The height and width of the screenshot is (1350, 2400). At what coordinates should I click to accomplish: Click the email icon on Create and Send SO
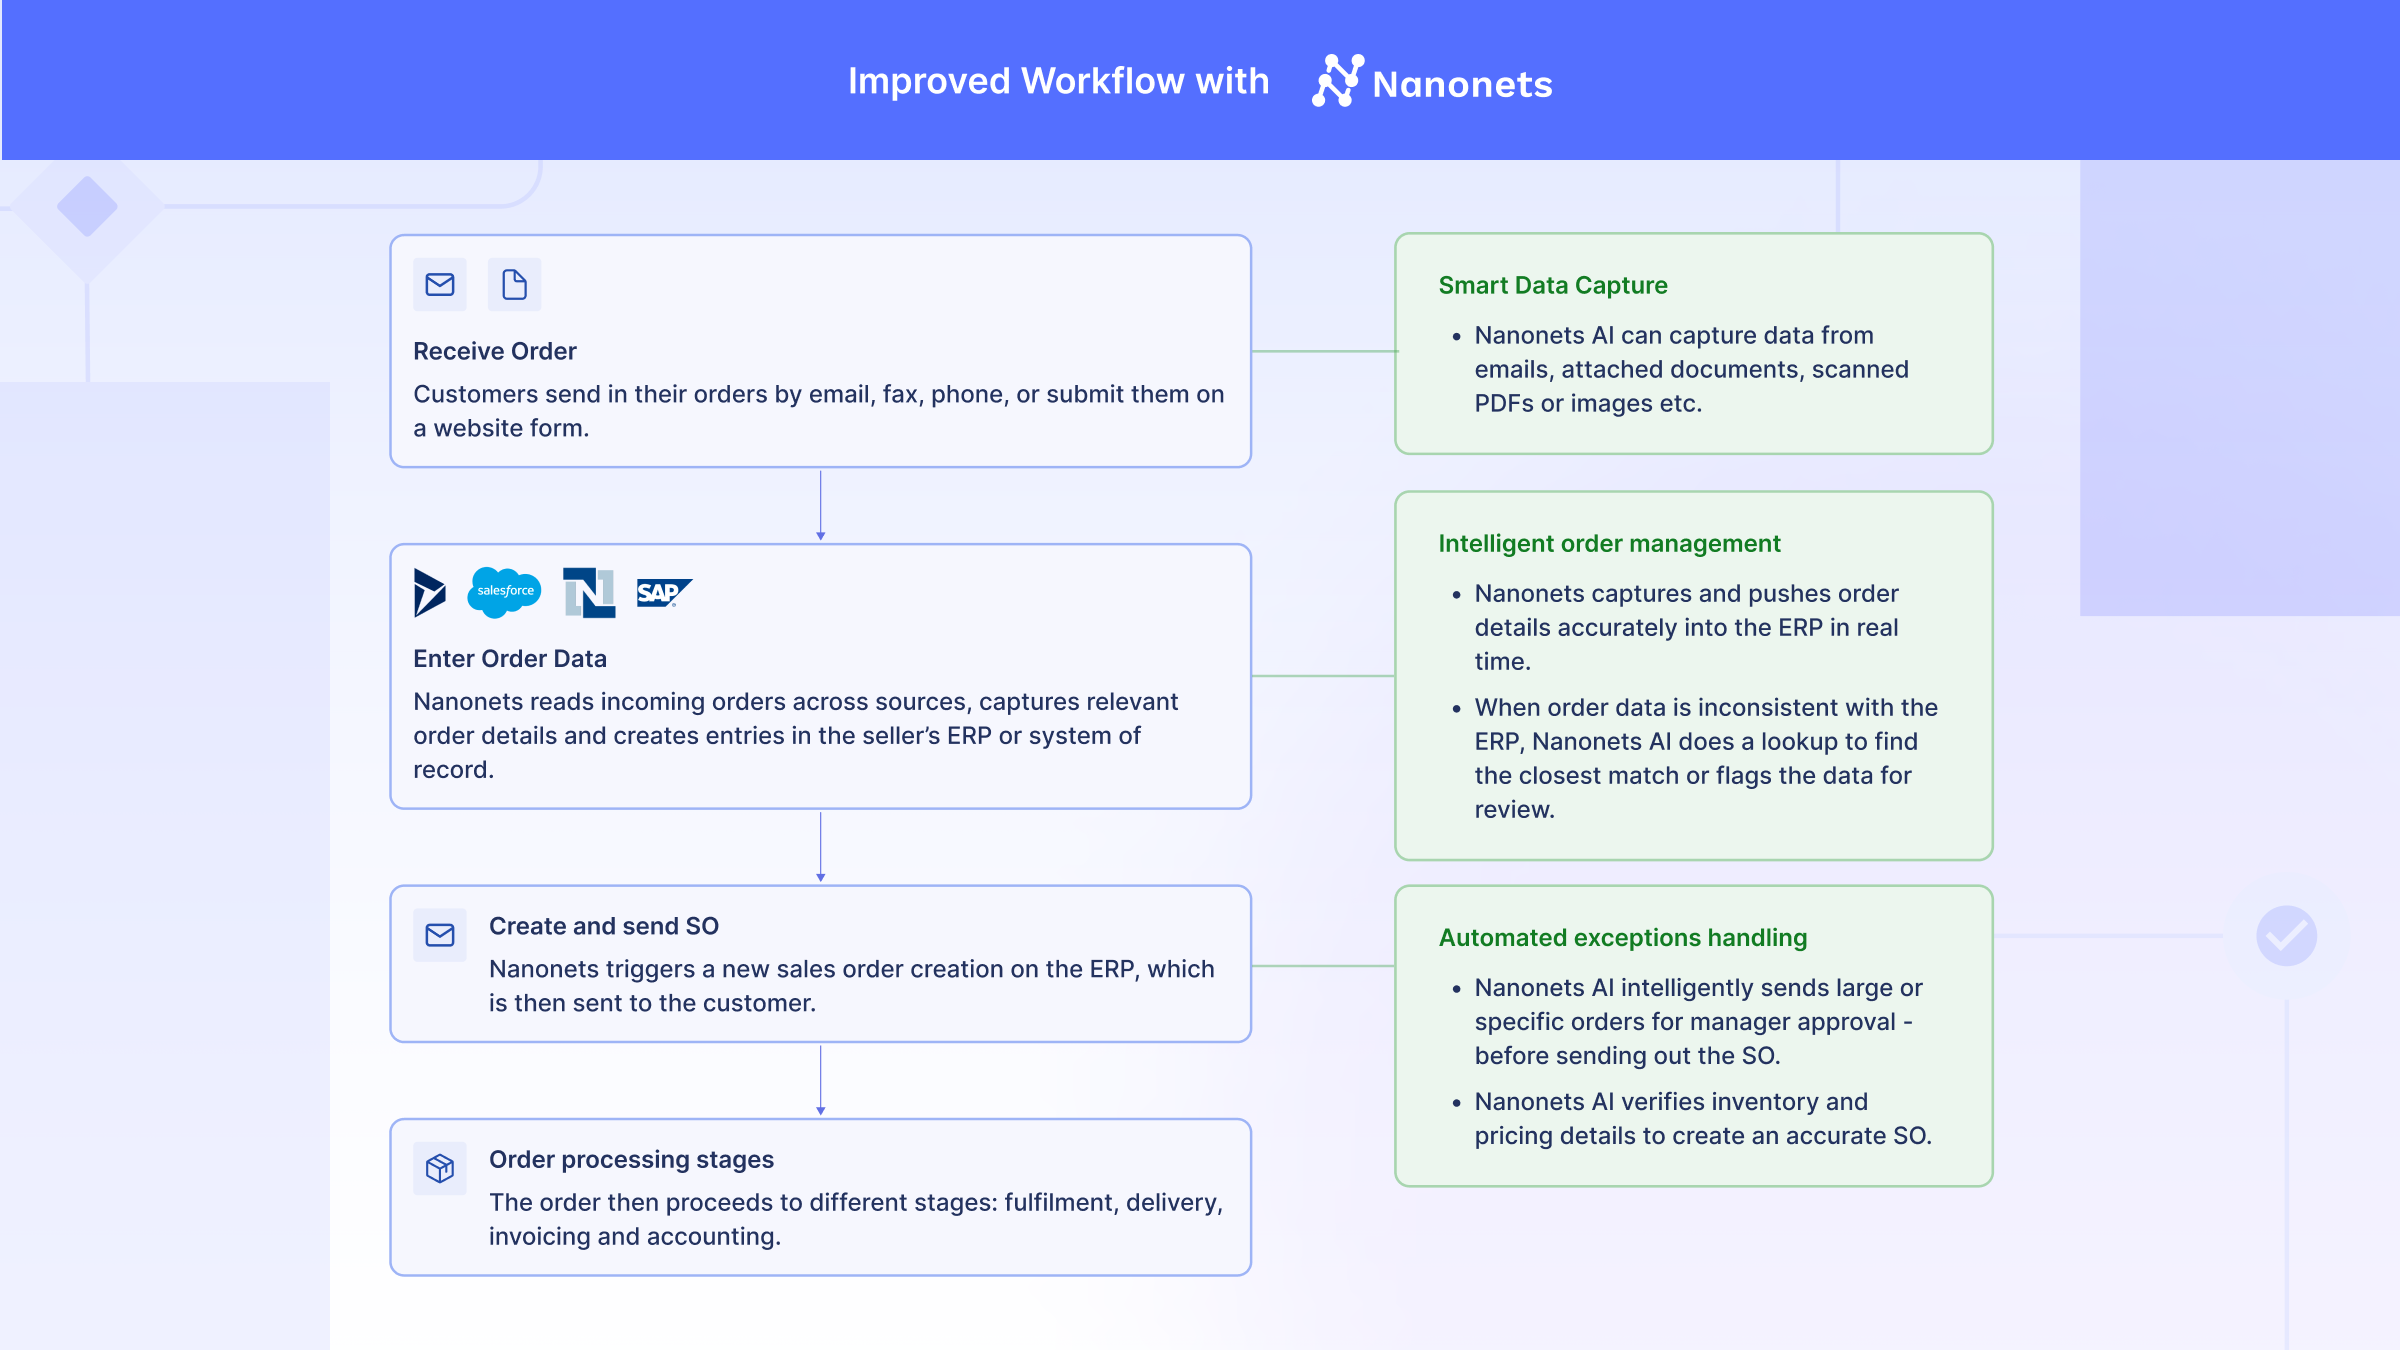[x=438, y=935]
